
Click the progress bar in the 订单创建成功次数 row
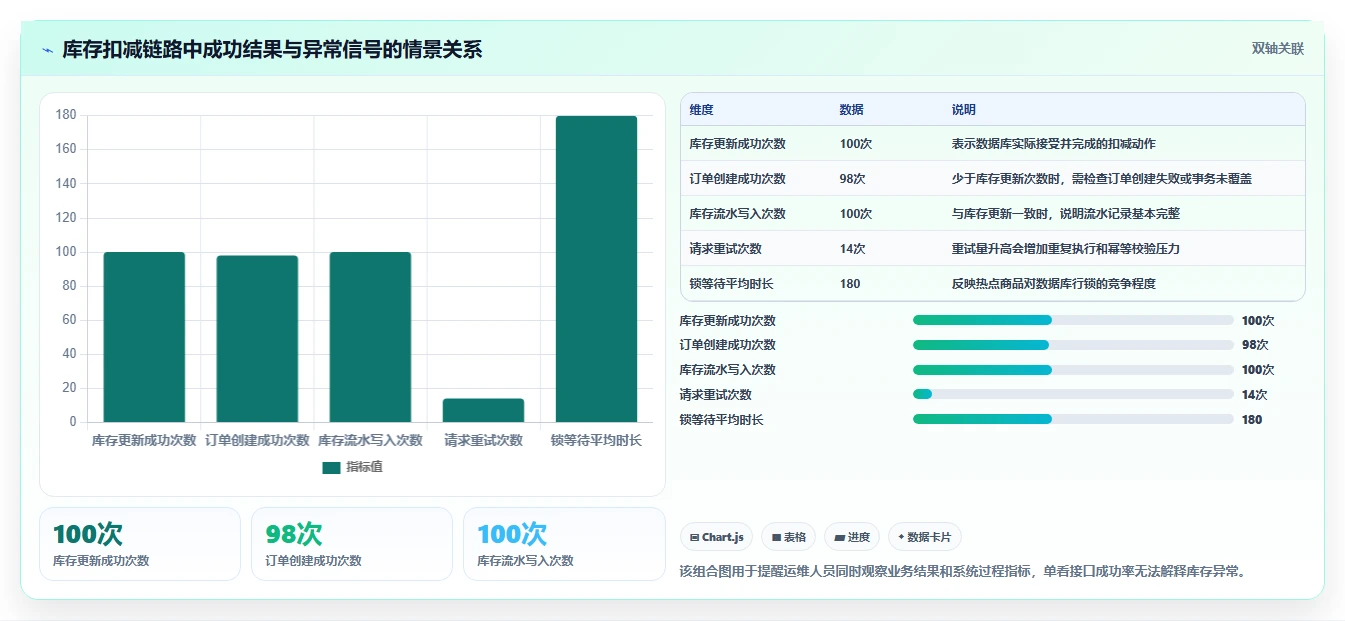[1073, 345]
